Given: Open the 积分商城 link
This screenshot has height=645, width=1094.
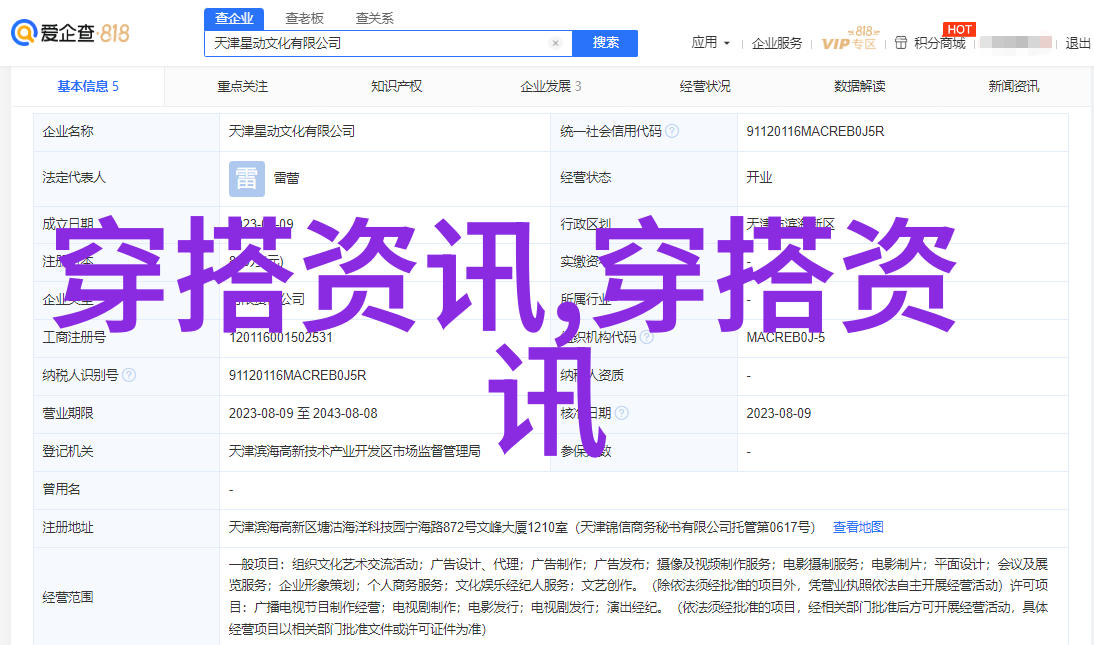Looking at the screenshot, I should pos(940,43).
